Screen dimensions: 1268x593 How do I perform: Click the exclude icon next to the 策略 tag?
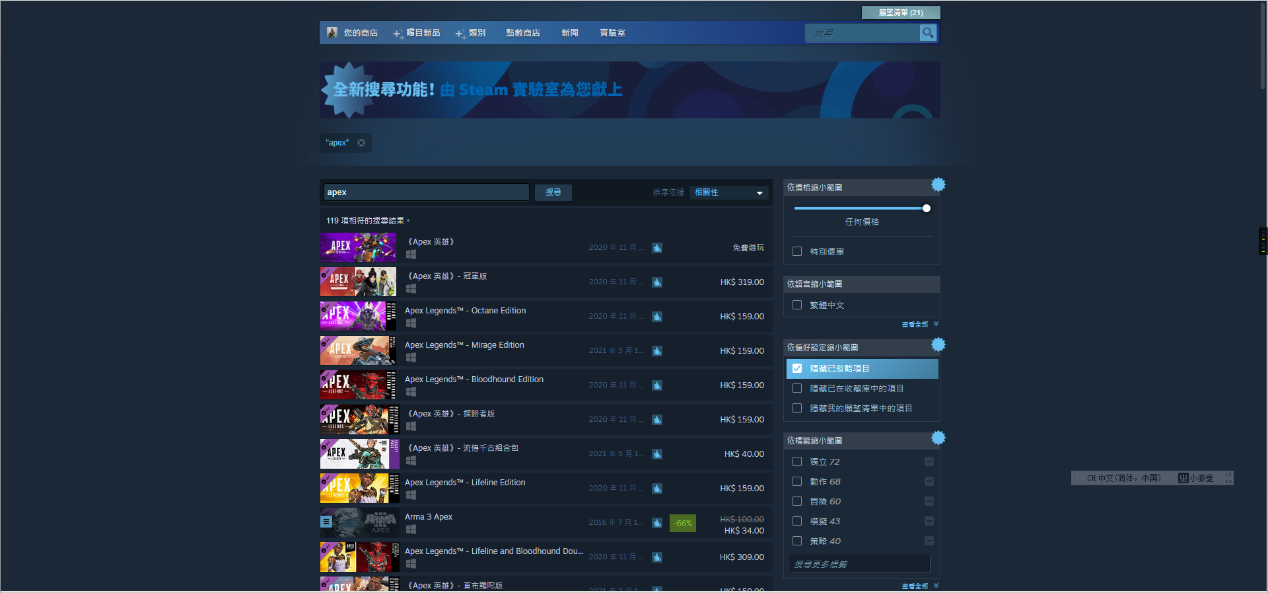[x=929, y=541]
